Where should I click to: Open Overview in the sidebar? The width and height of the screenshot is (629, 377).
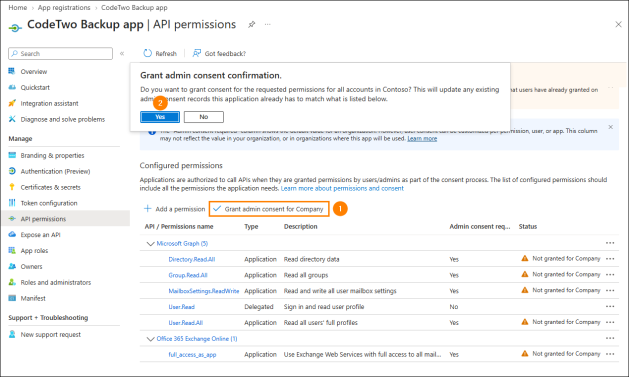pyautogui.click(x=34, y=71)
